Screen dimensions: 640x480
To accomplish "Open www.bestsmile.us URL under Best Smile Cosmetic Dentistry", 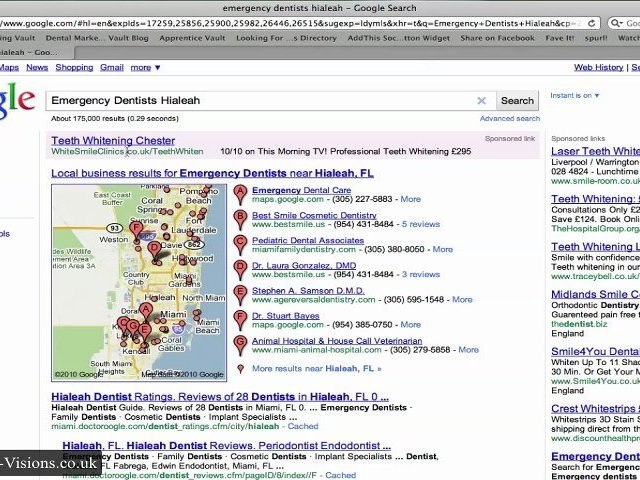I will [x=289, y=224].
